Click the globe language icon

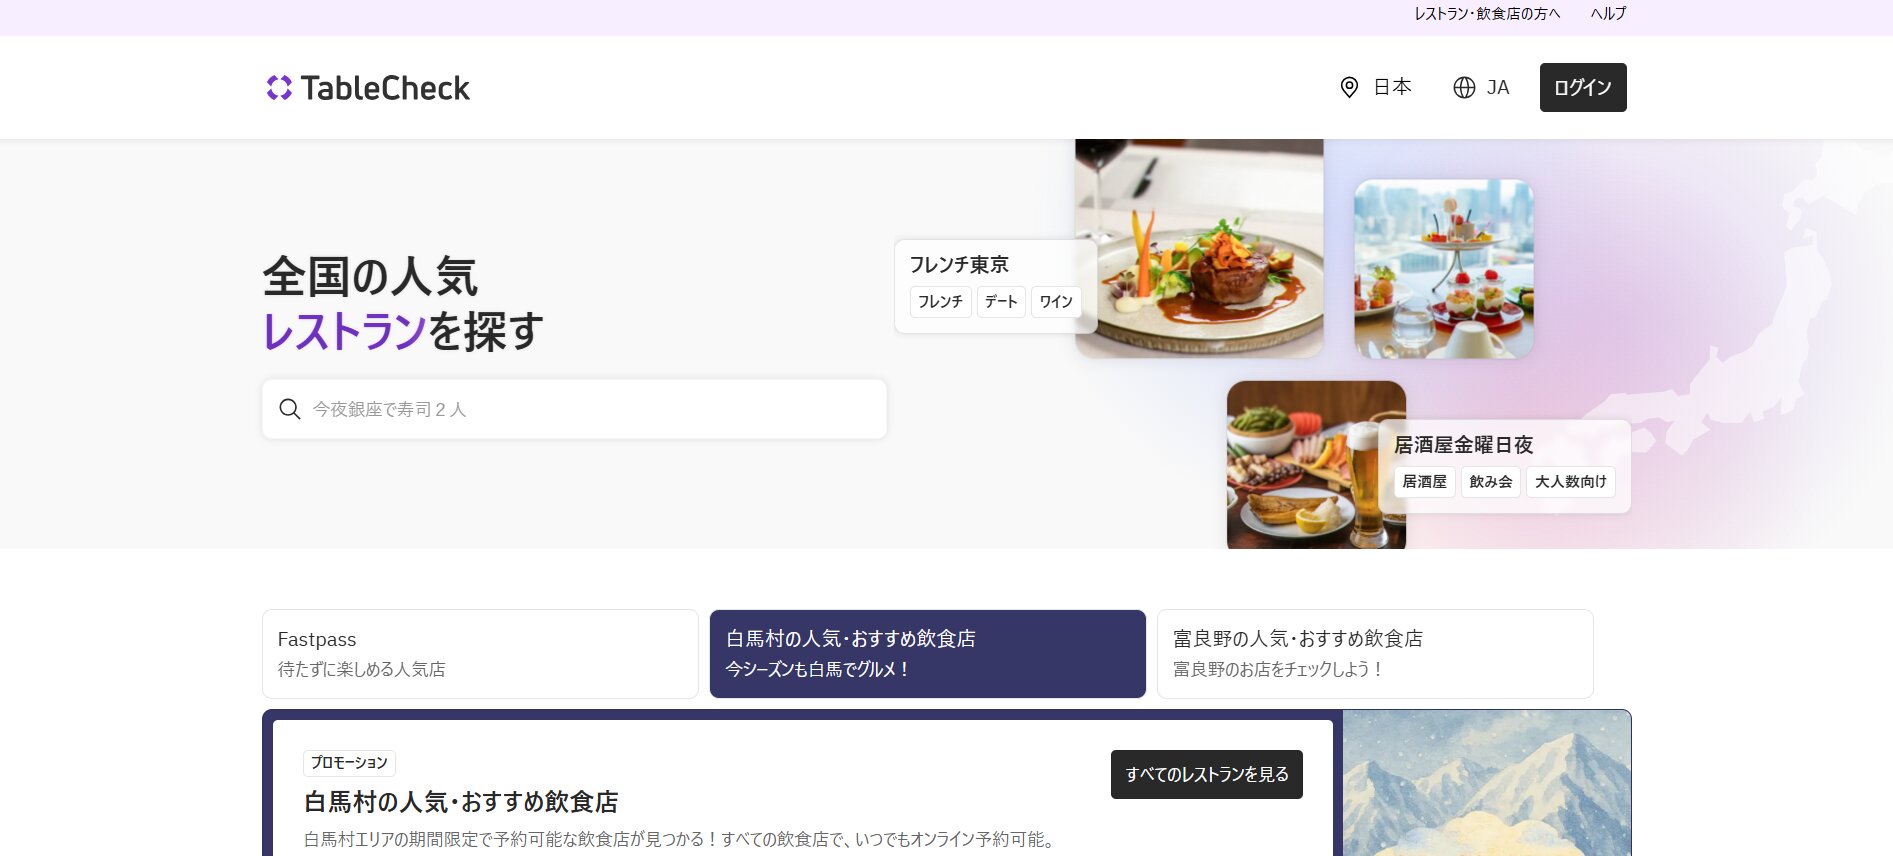click(x=1464, y=88)
